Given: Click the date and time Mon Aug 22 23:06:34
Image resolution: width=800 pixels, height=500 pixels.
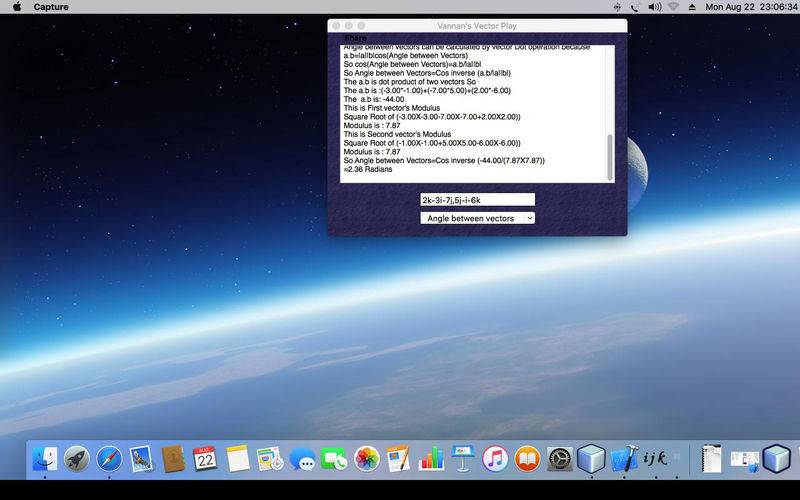Looking at the screenshot, I should coord(752,7).
